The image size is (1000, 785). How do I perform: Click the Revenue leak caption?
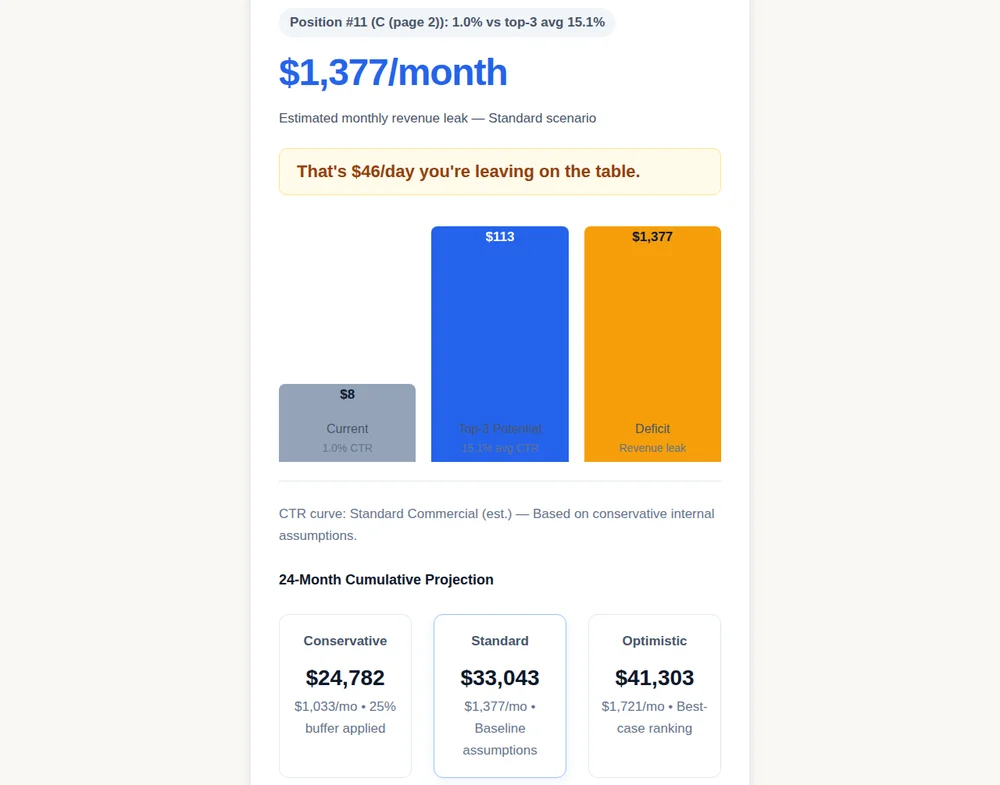pyautogui.click(x=652, y=448)
